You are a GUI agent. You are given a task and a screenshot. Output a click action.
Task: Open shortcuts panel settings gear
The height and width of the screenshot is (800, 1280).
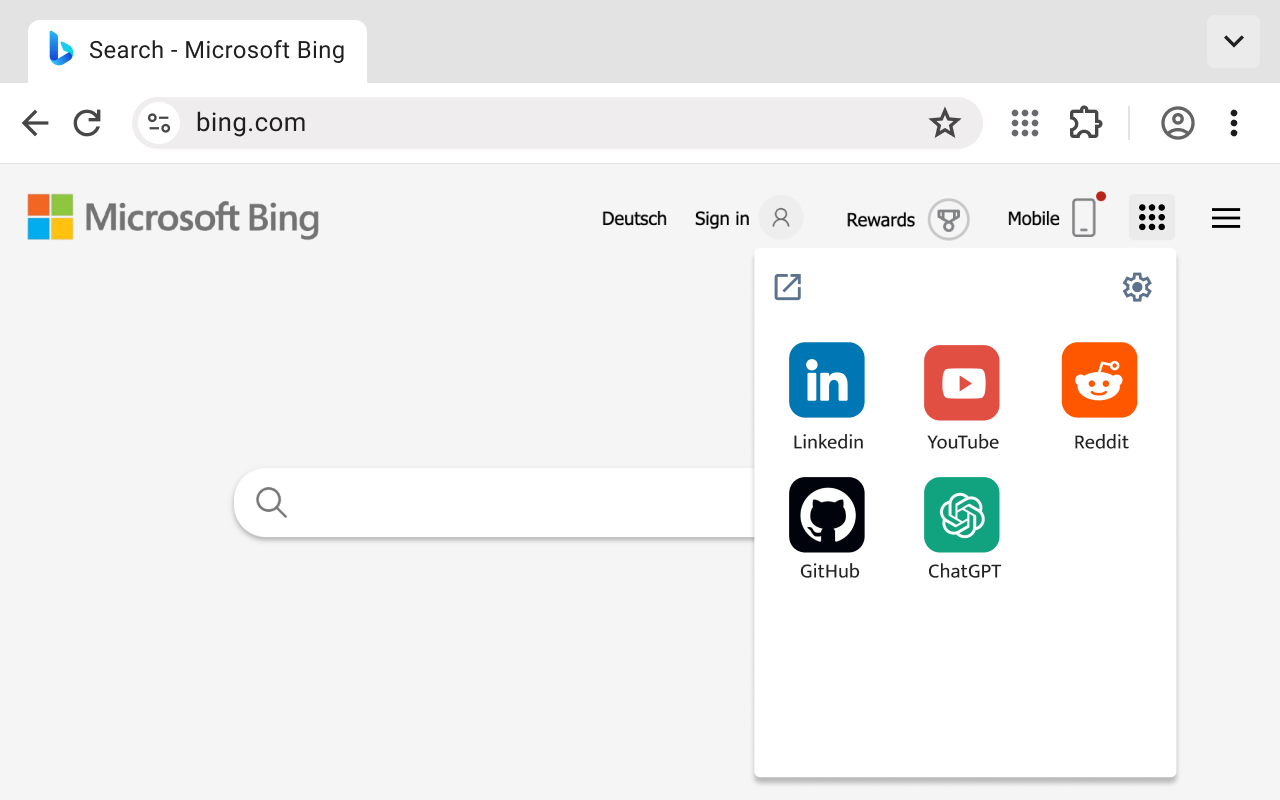pyautogui.click(x=1137, y=287)
